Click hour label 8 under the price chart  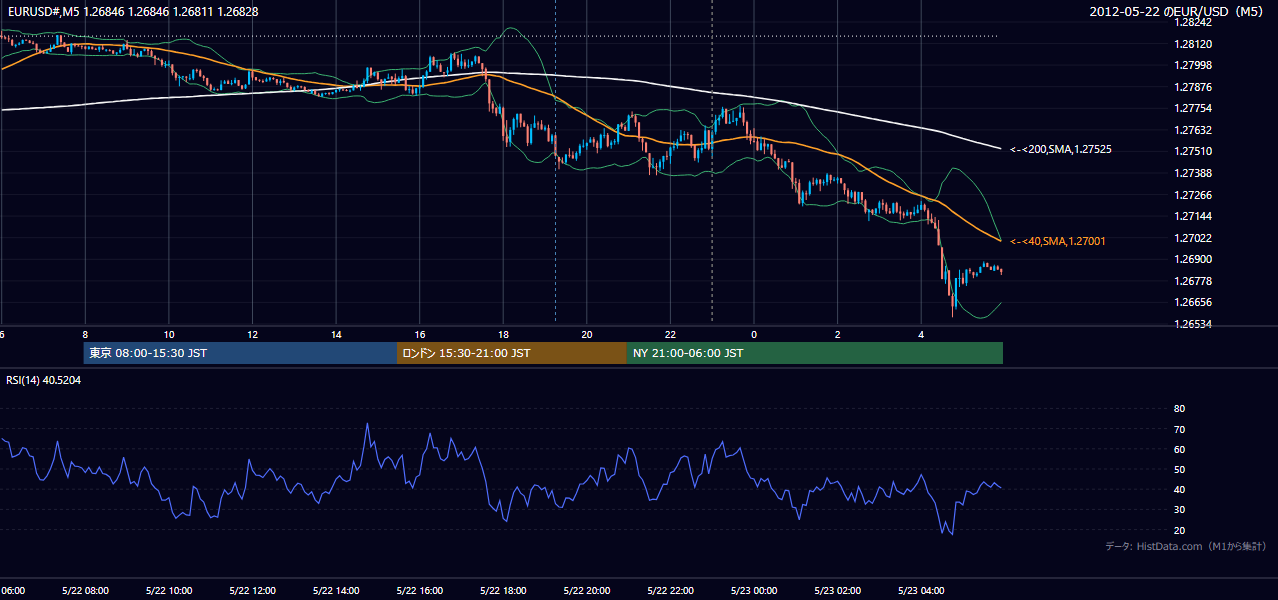(85, 335)
